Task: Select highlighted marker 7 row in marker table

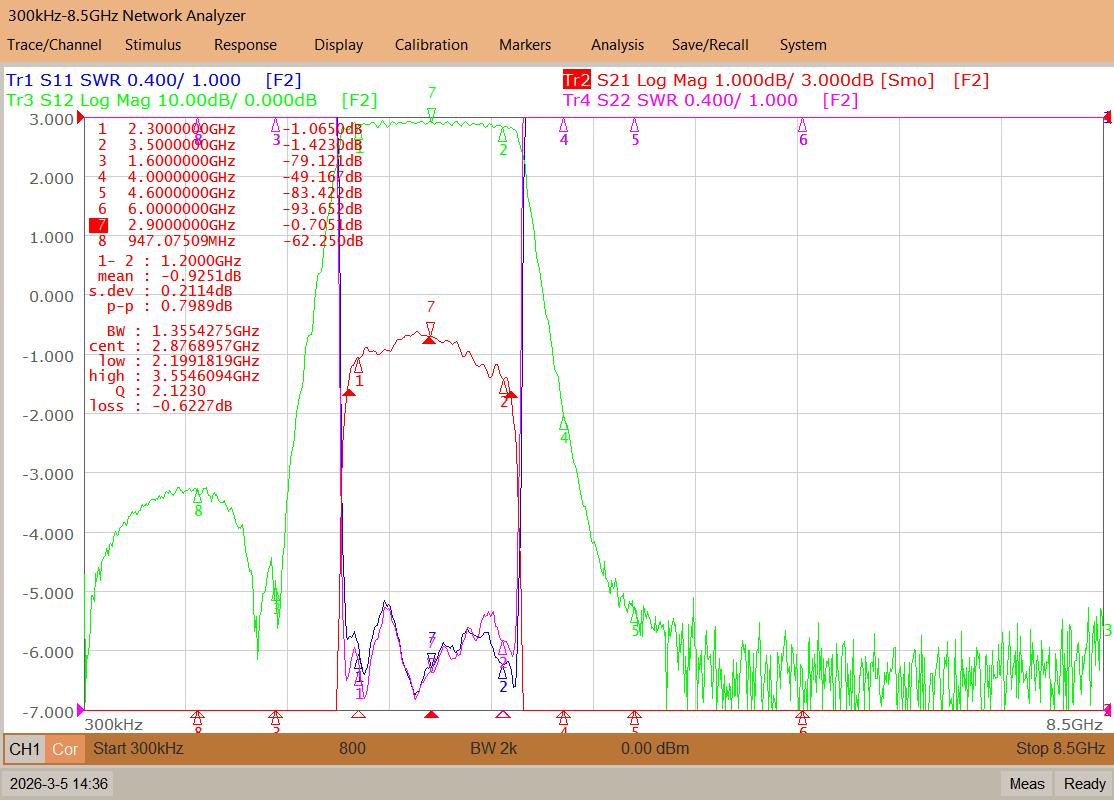Action: pyautogui.click(x=226, y=225)
